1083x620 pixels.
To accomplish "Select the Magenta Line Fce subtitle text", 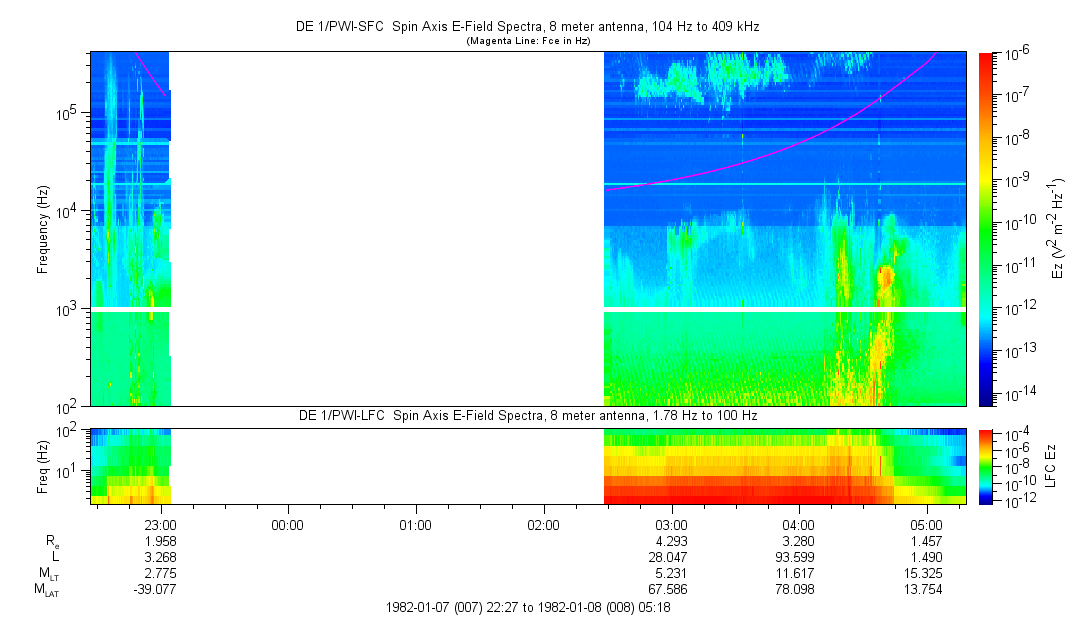I will click(528, 41).
